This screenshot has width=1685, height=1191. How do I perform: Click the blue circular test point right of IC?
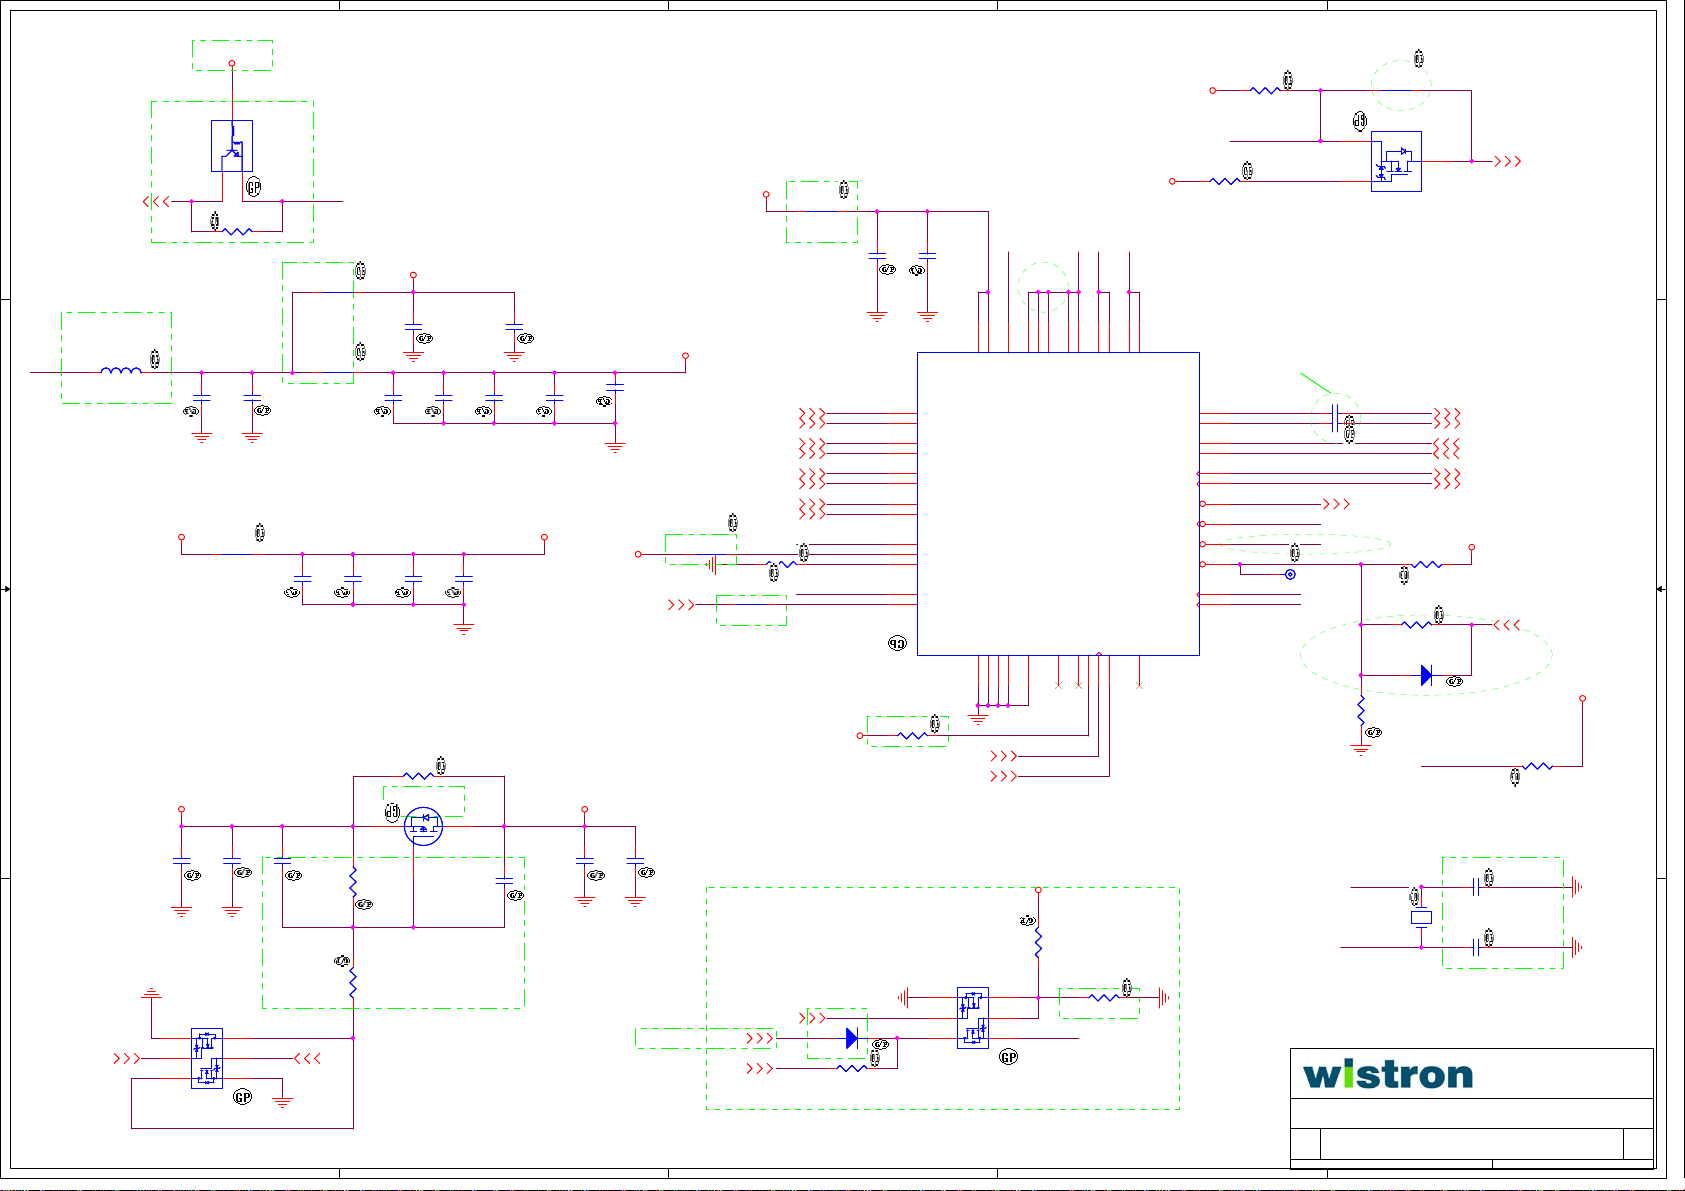click(1290, 574)
